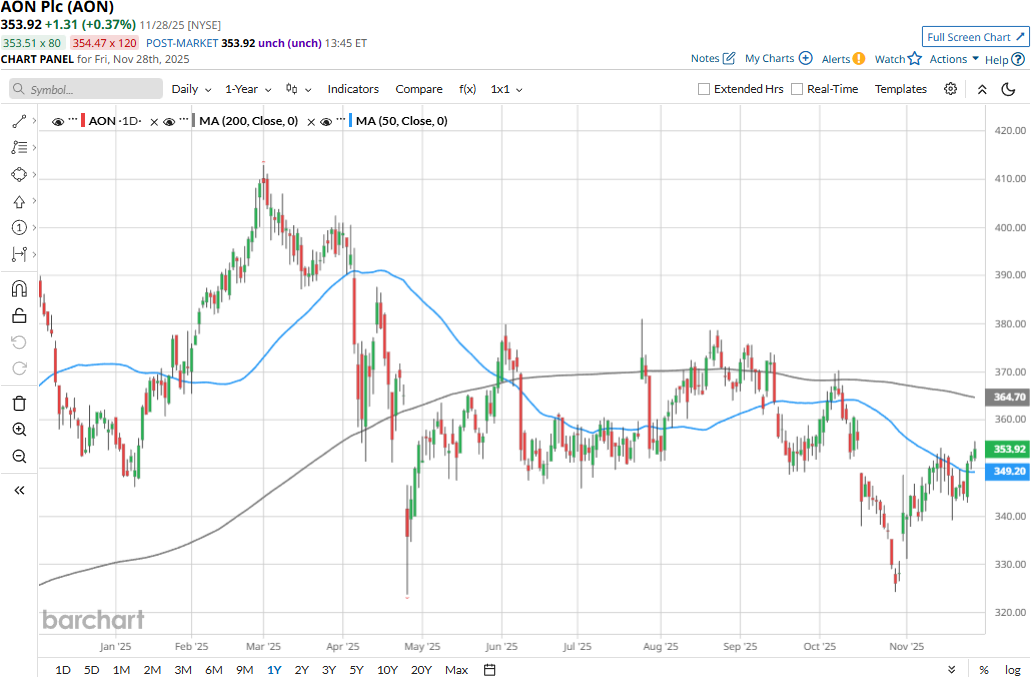Open the Notes link
Image resolution: width=1032 pixels, height=677 pixels.
coord(712,59)
